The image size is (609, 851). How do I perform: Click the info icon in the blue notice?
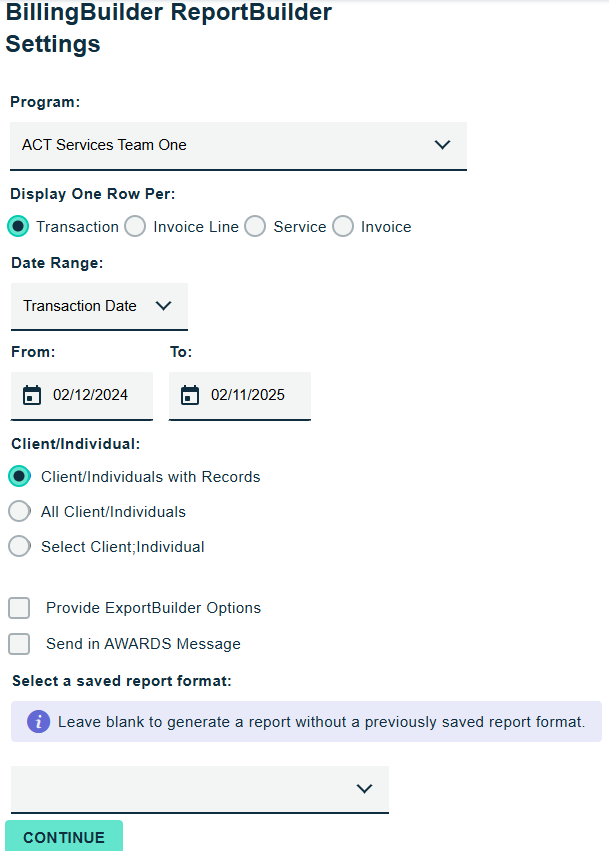(38, 721)
